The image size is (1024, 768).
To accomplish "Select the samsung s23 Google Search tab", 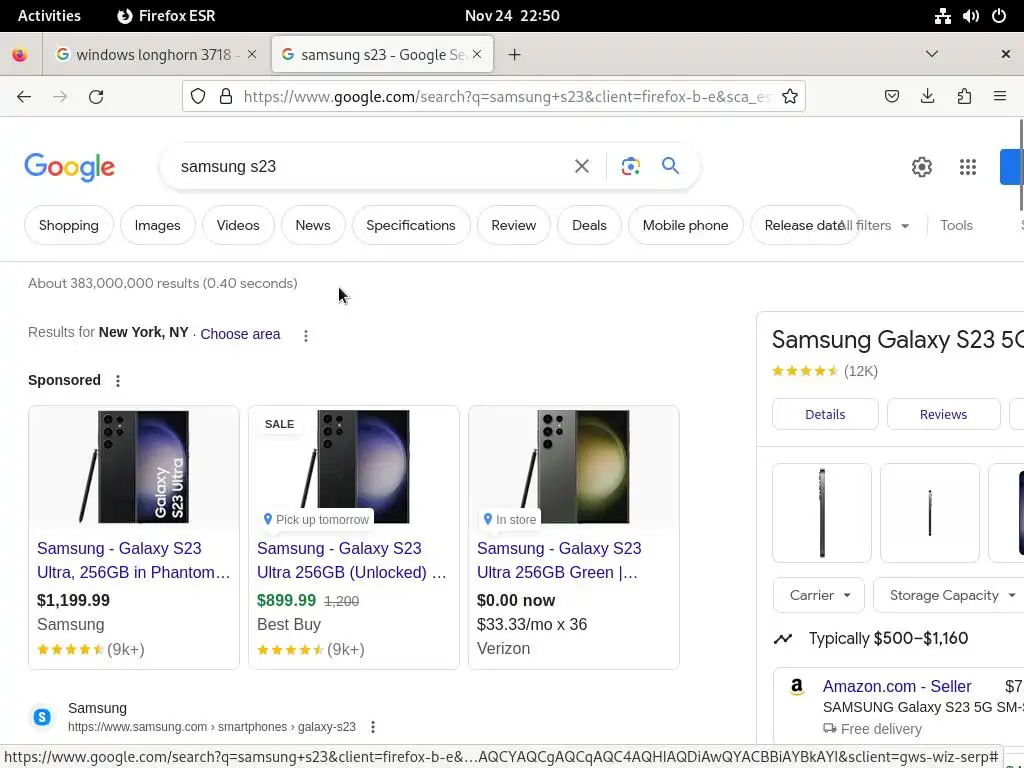I will 382,55.
